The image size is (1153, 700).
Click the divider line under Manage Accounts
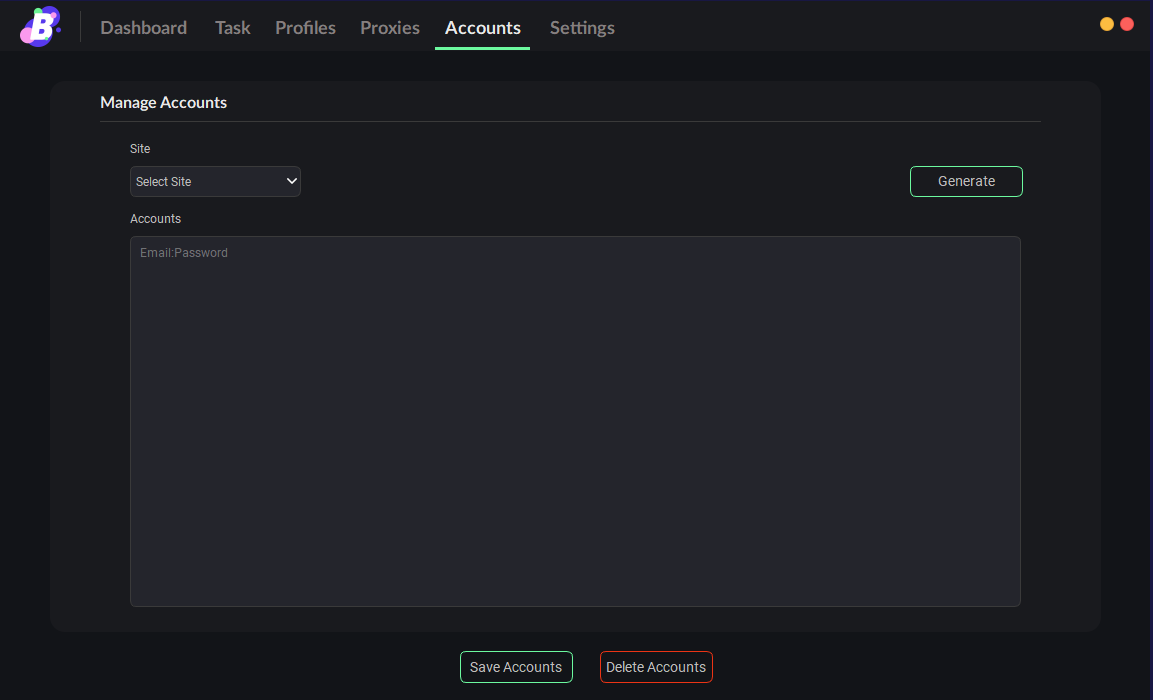(570, 121)
